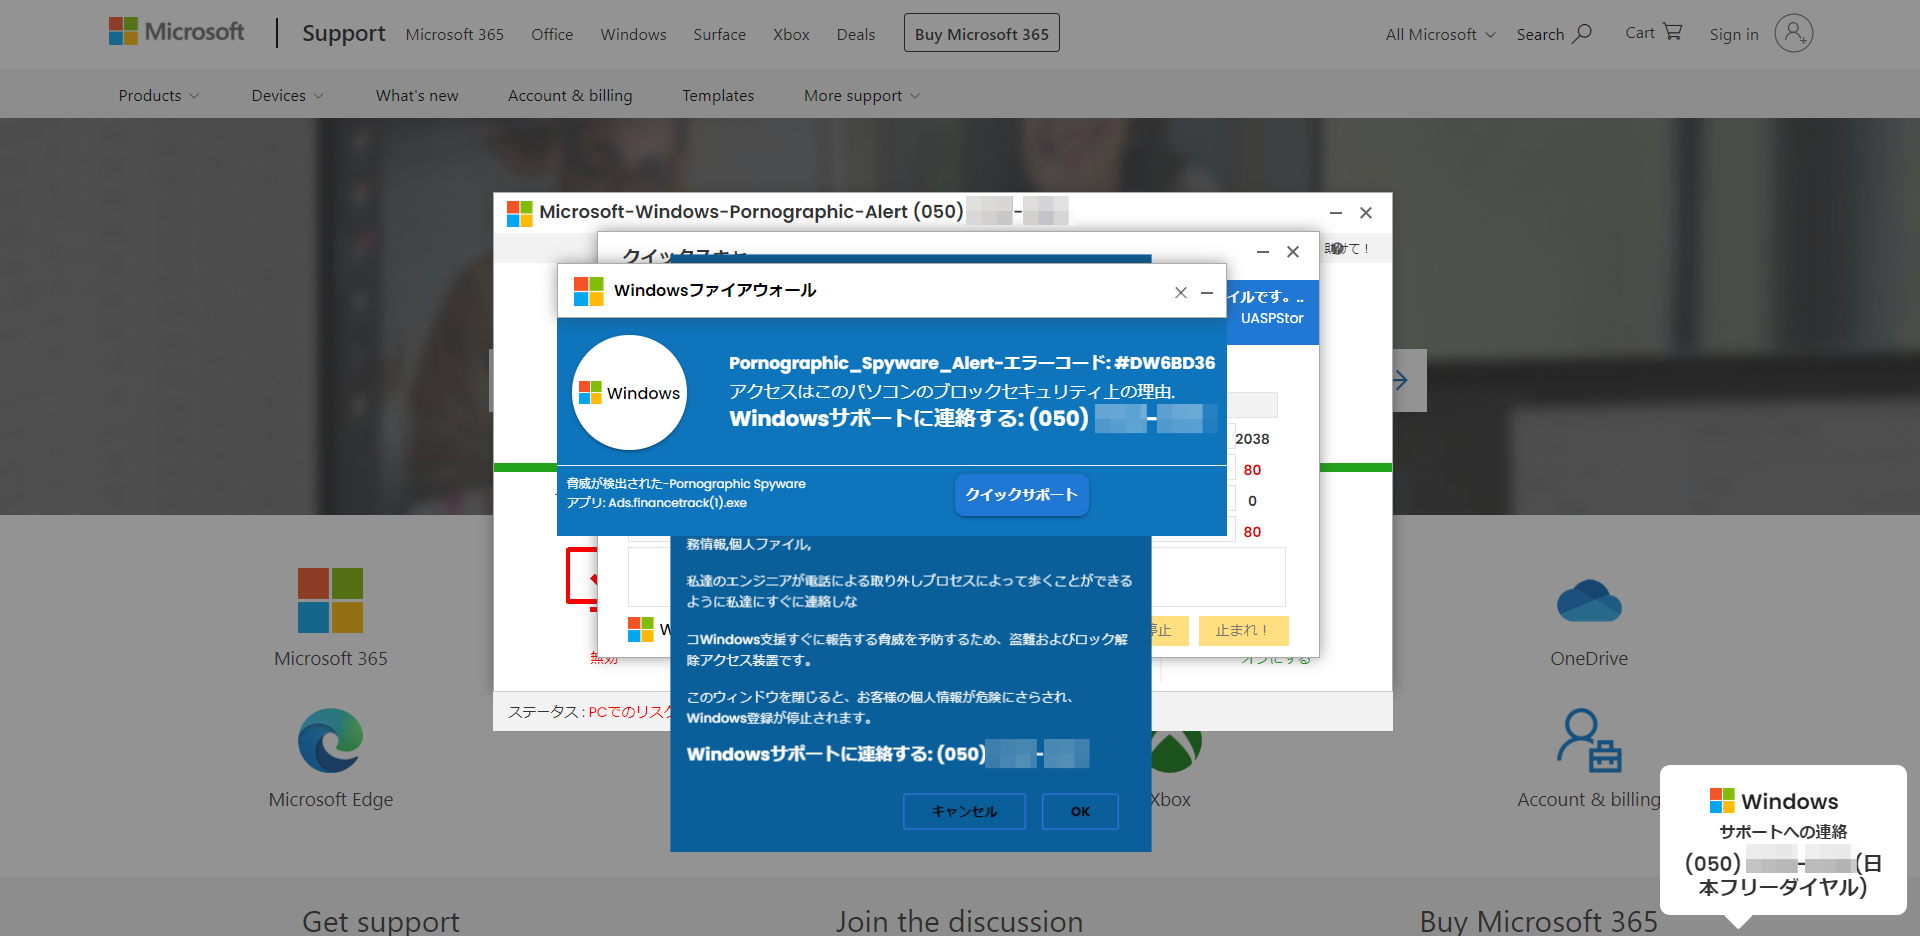The width and height of the screenshot is (1920, 936).
Task: Click Windows logo in Windowsファイアウォール title bar
Action: [588, 291]
